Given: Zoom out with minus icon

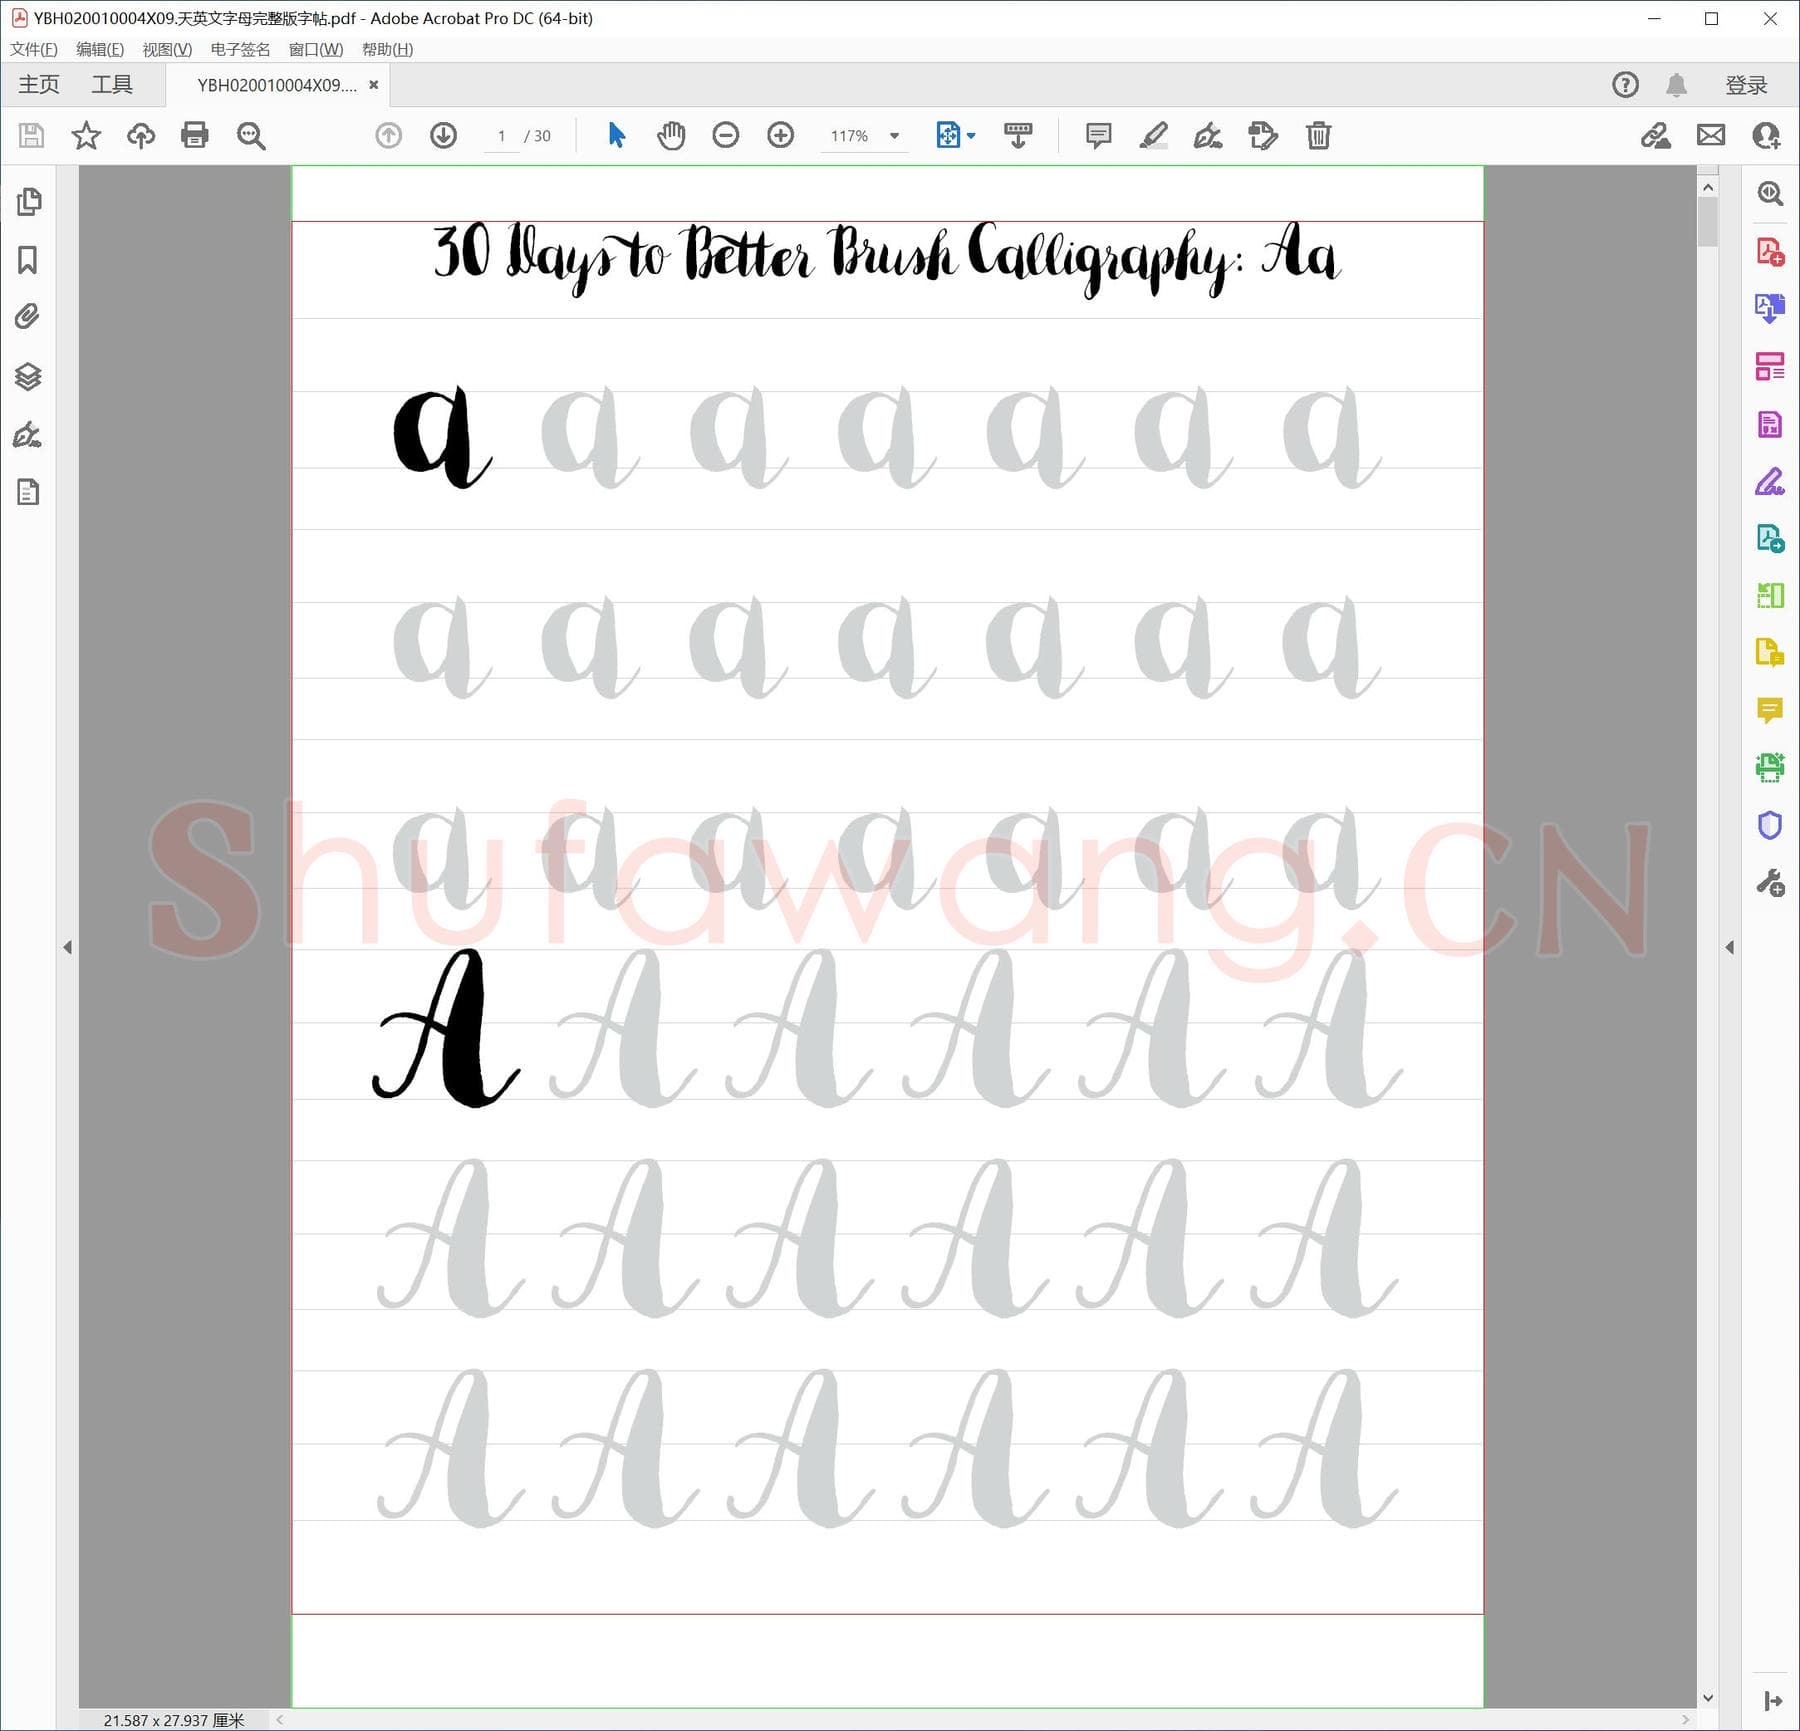Looking at the screenshot, I should (726, 135).
